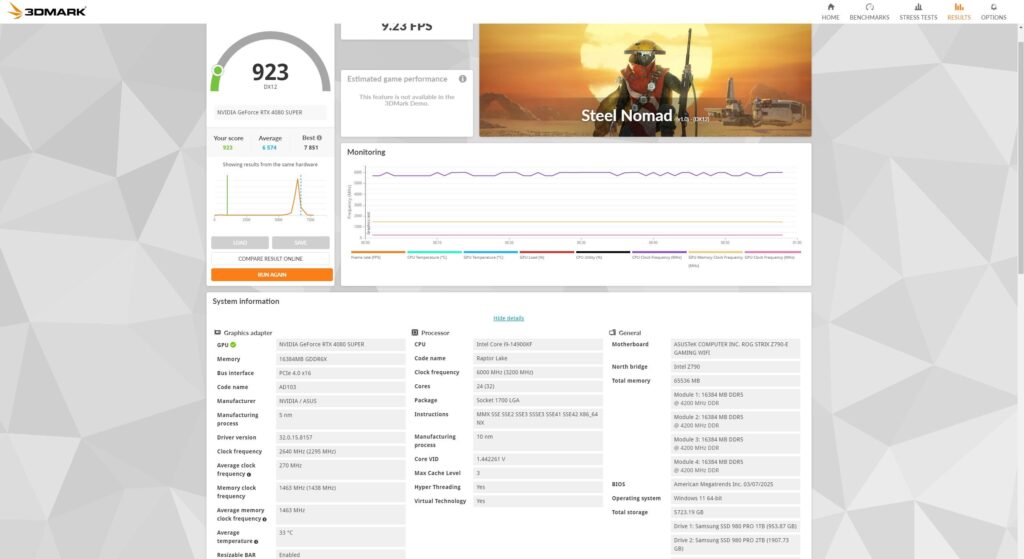
Task: Click the Average temperature info icon
Action: click(256, 541)
